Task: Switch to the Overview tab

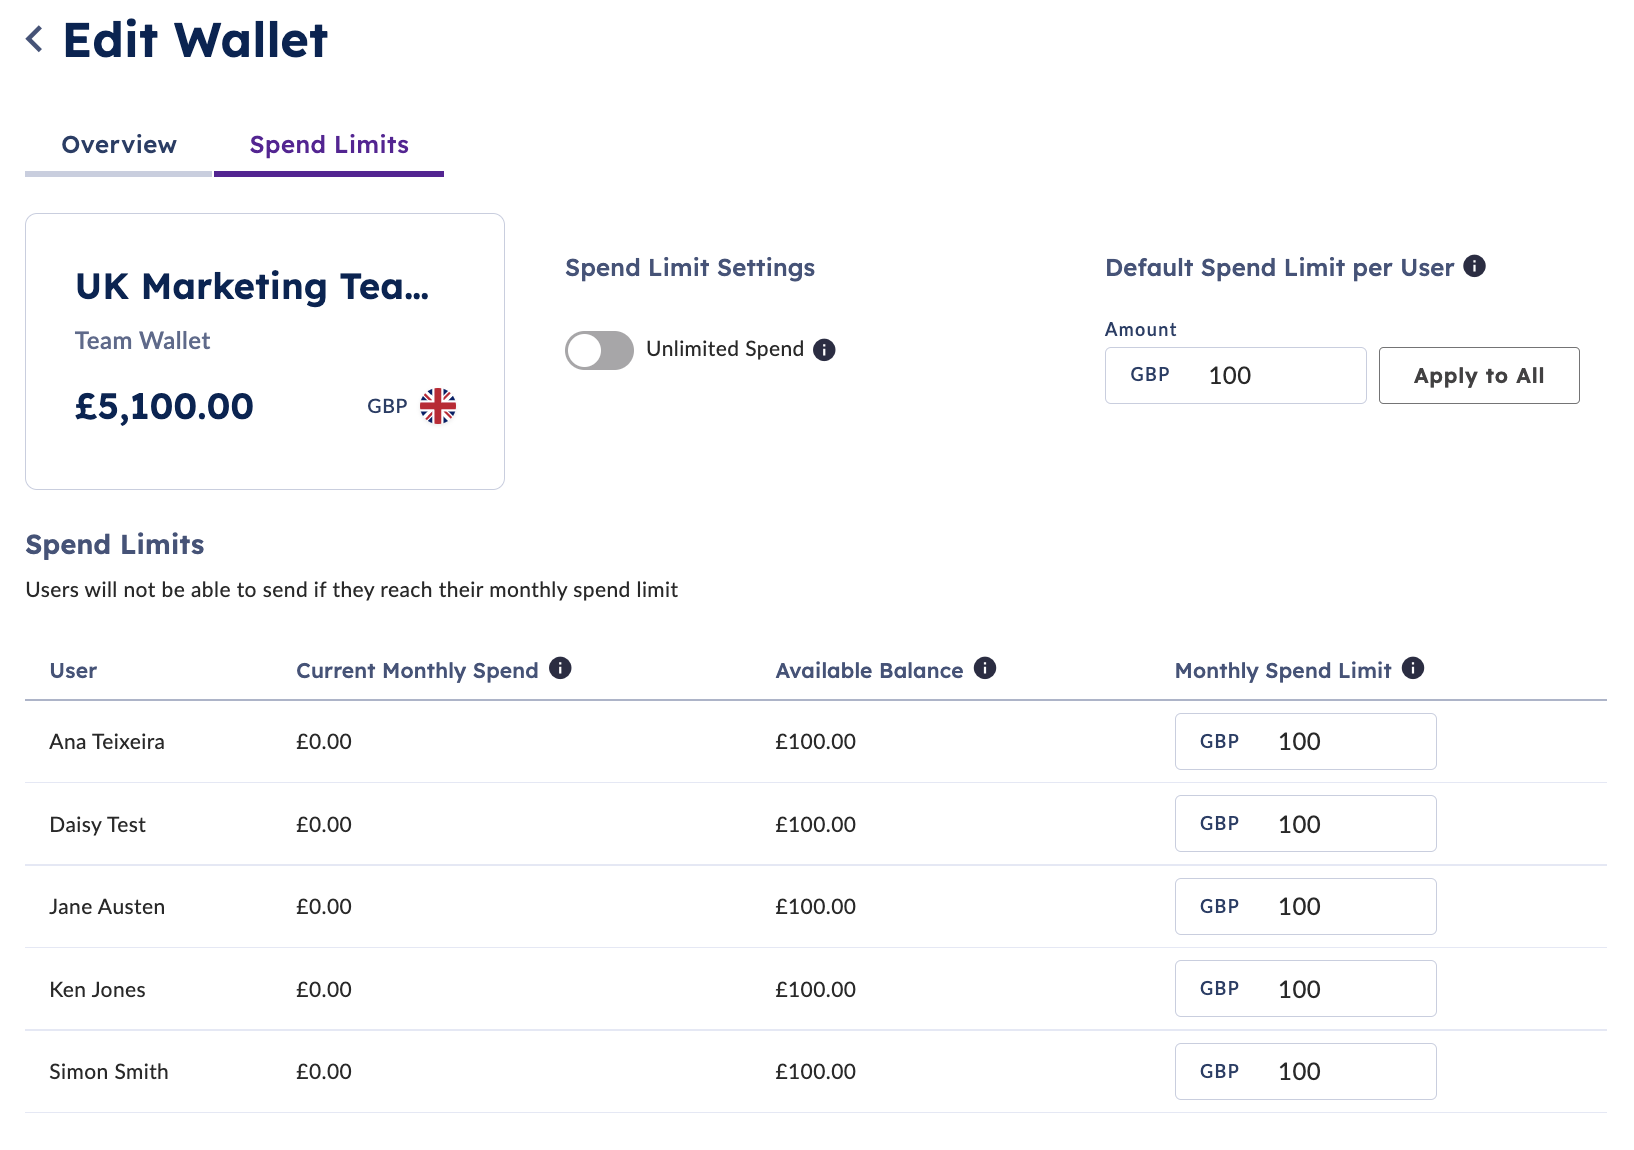Action: tap(119, 146)
